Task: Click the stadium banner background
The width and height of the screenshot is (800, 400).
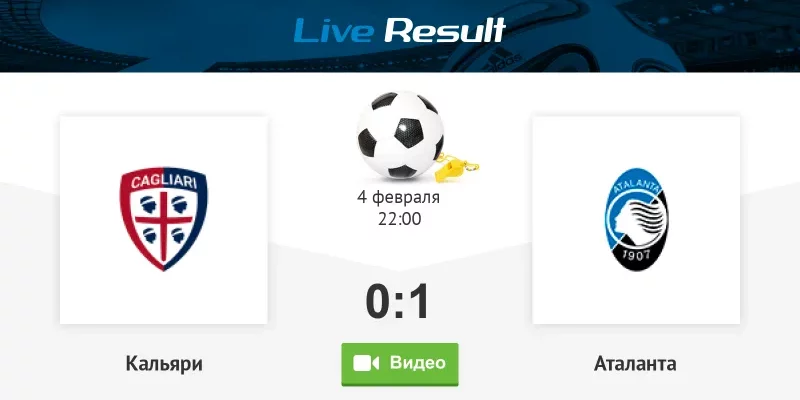Action: (153, 36)
